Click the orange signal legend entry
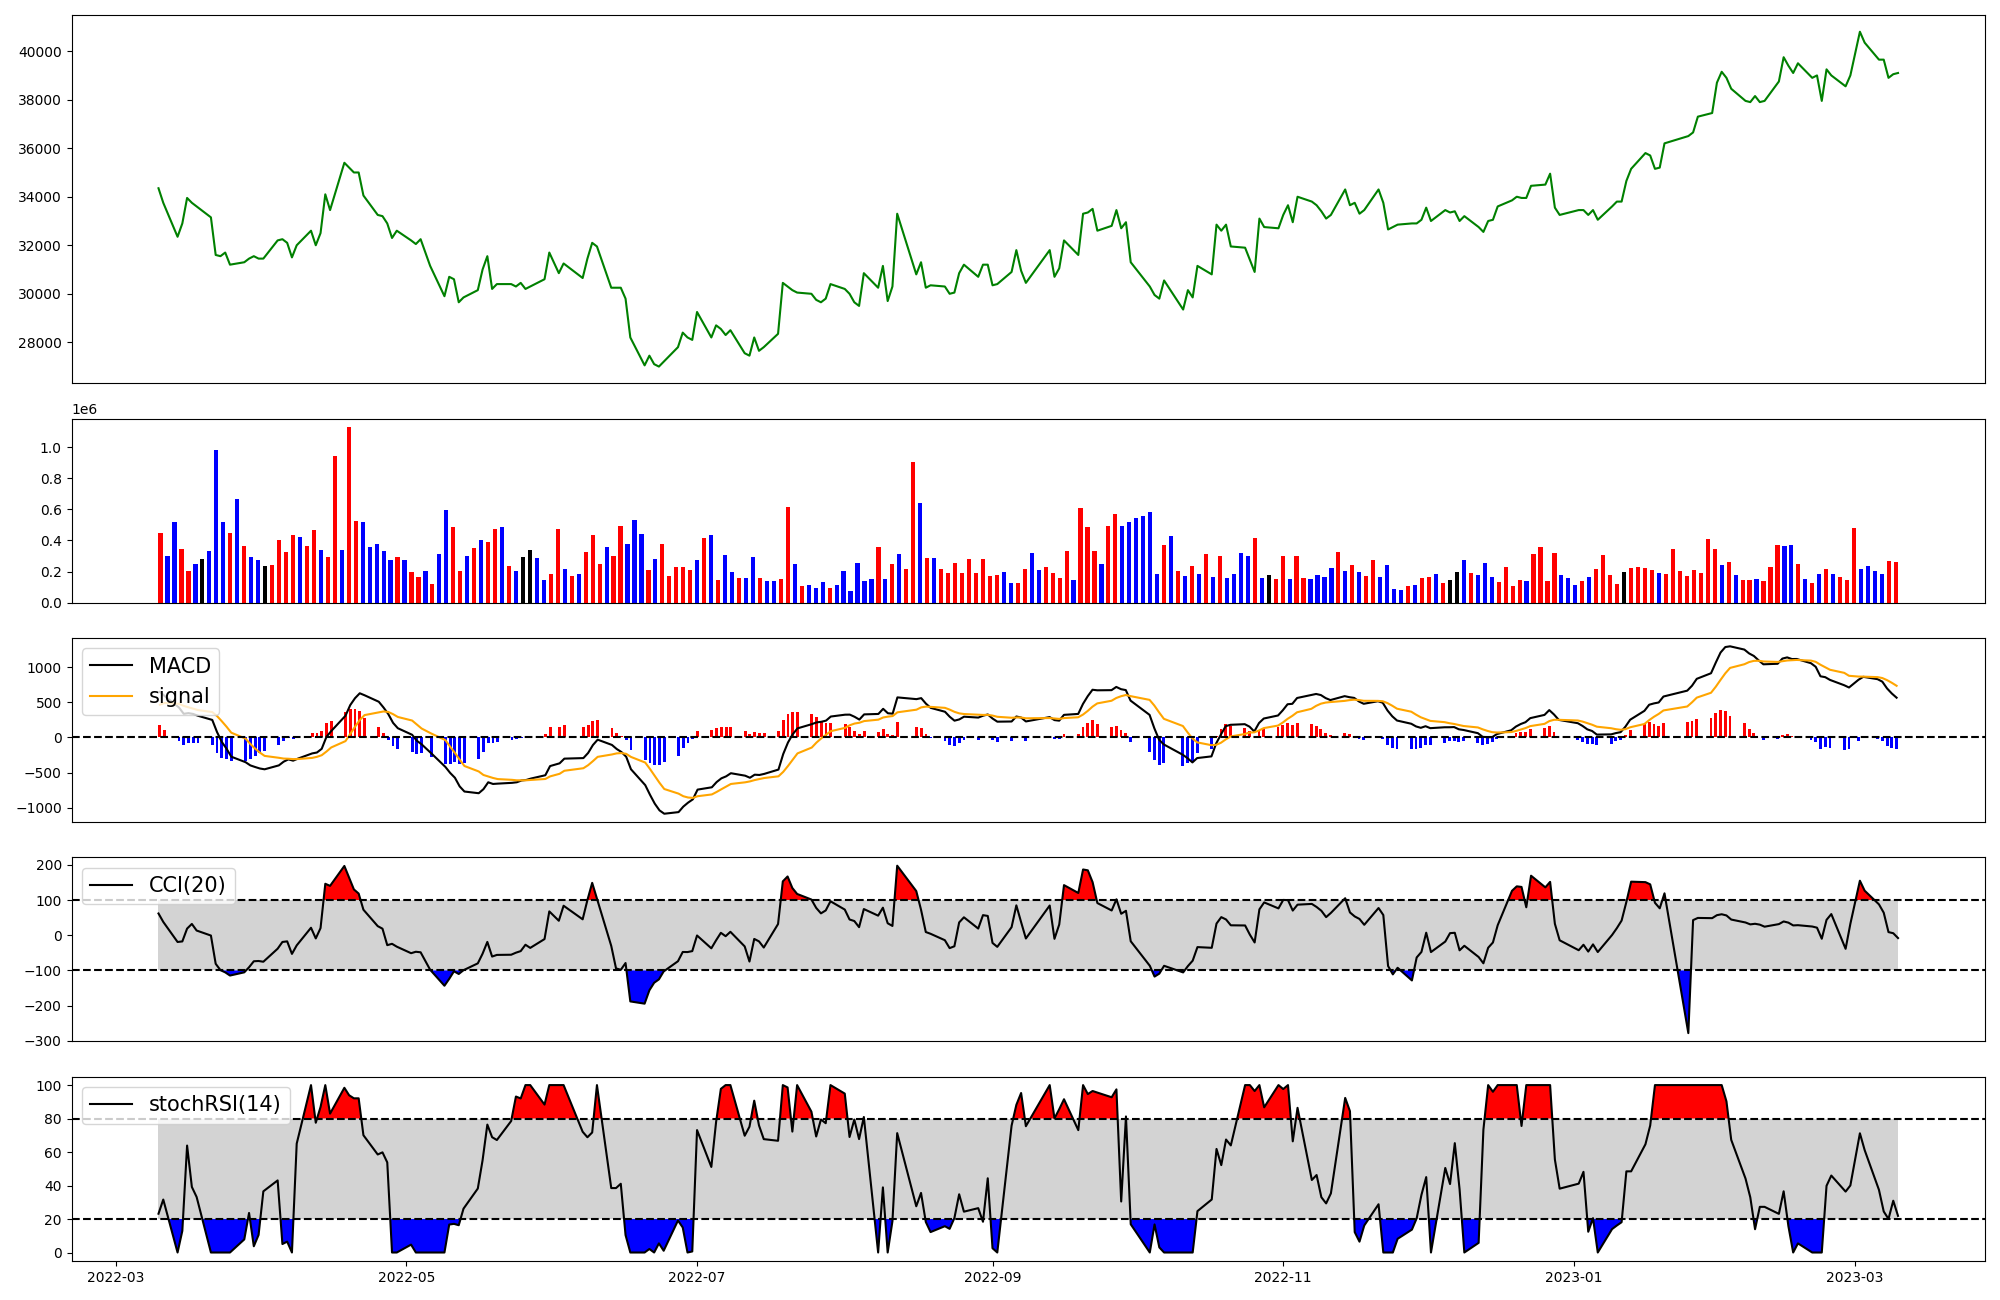The width and height of the screenshot is (2000, 1300). [x=178, y=696]
